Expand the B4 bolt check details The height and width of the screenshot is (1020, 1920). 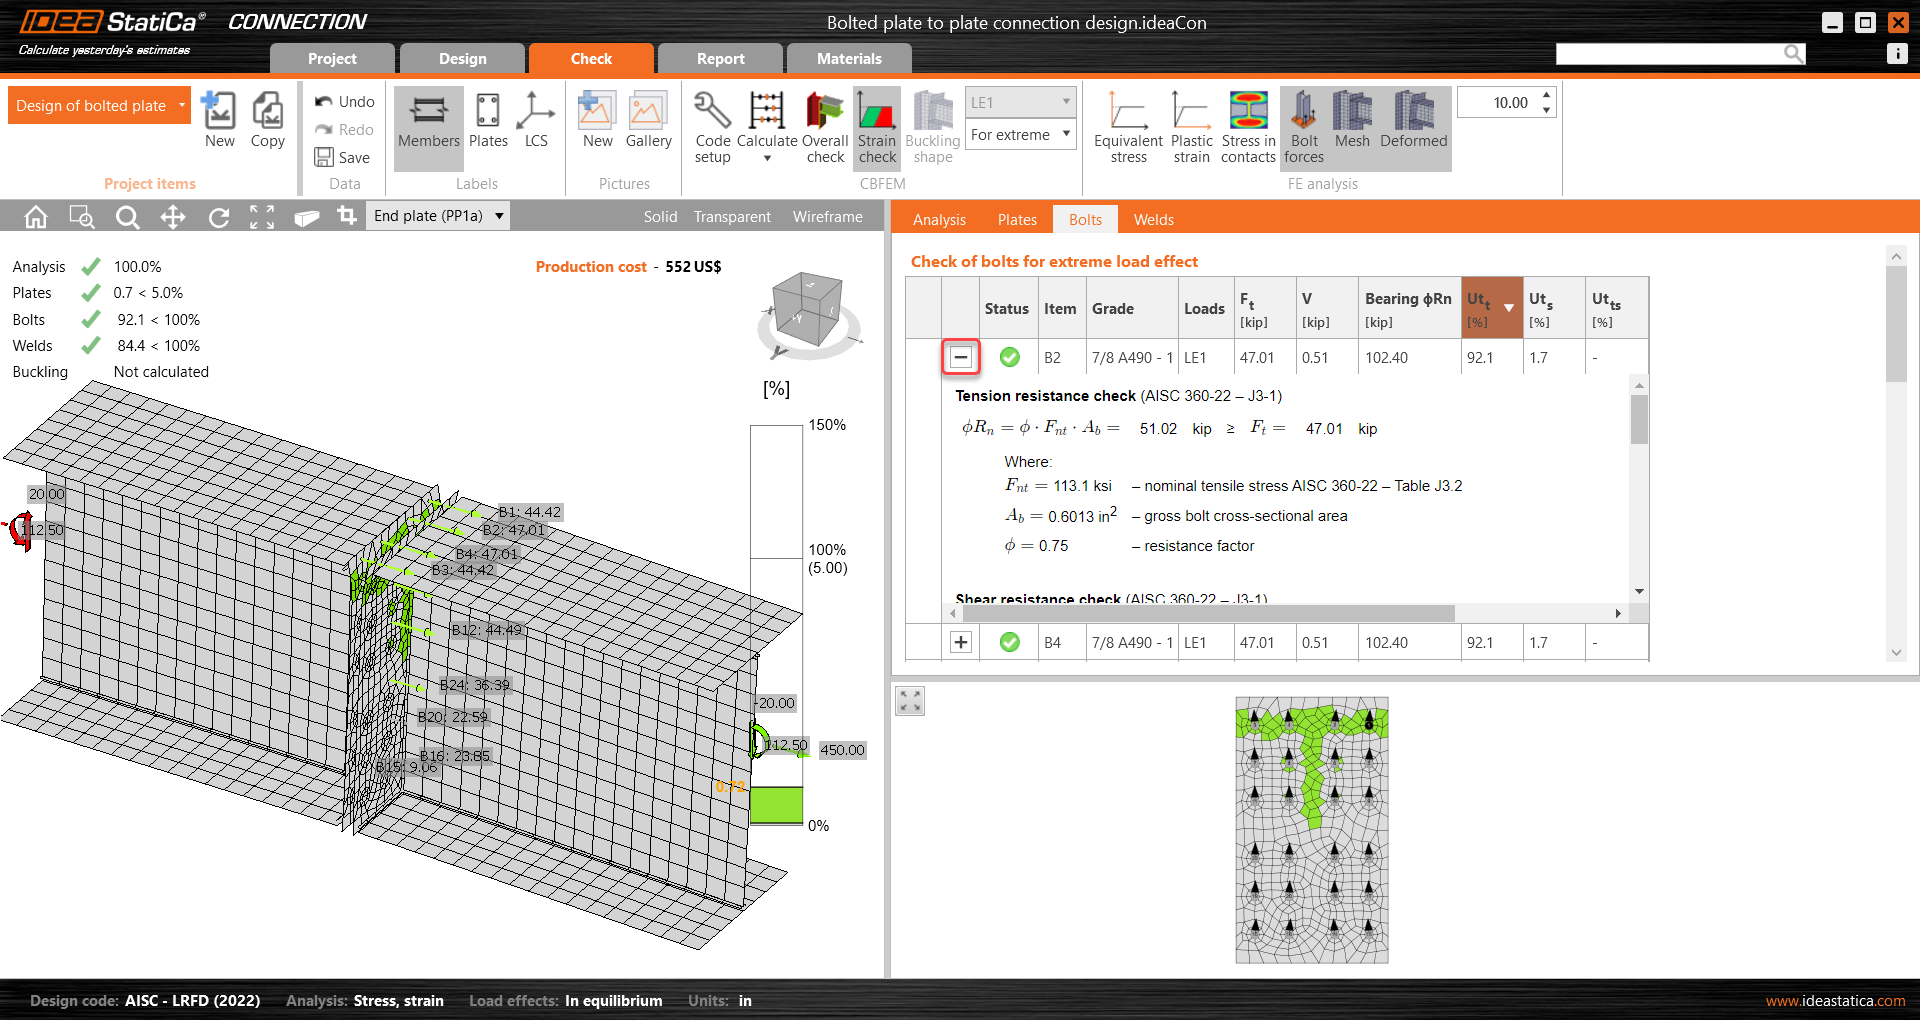coord(960,642)
